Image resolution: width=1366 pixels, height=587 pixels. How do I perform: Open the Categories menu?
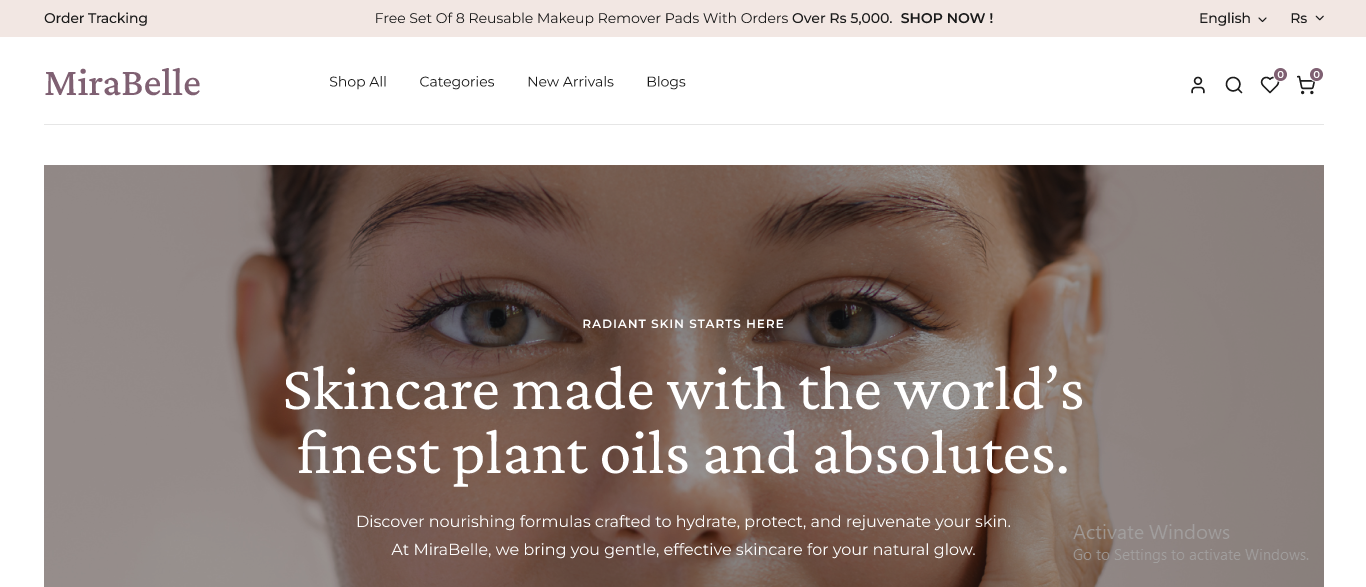point(457,82)
